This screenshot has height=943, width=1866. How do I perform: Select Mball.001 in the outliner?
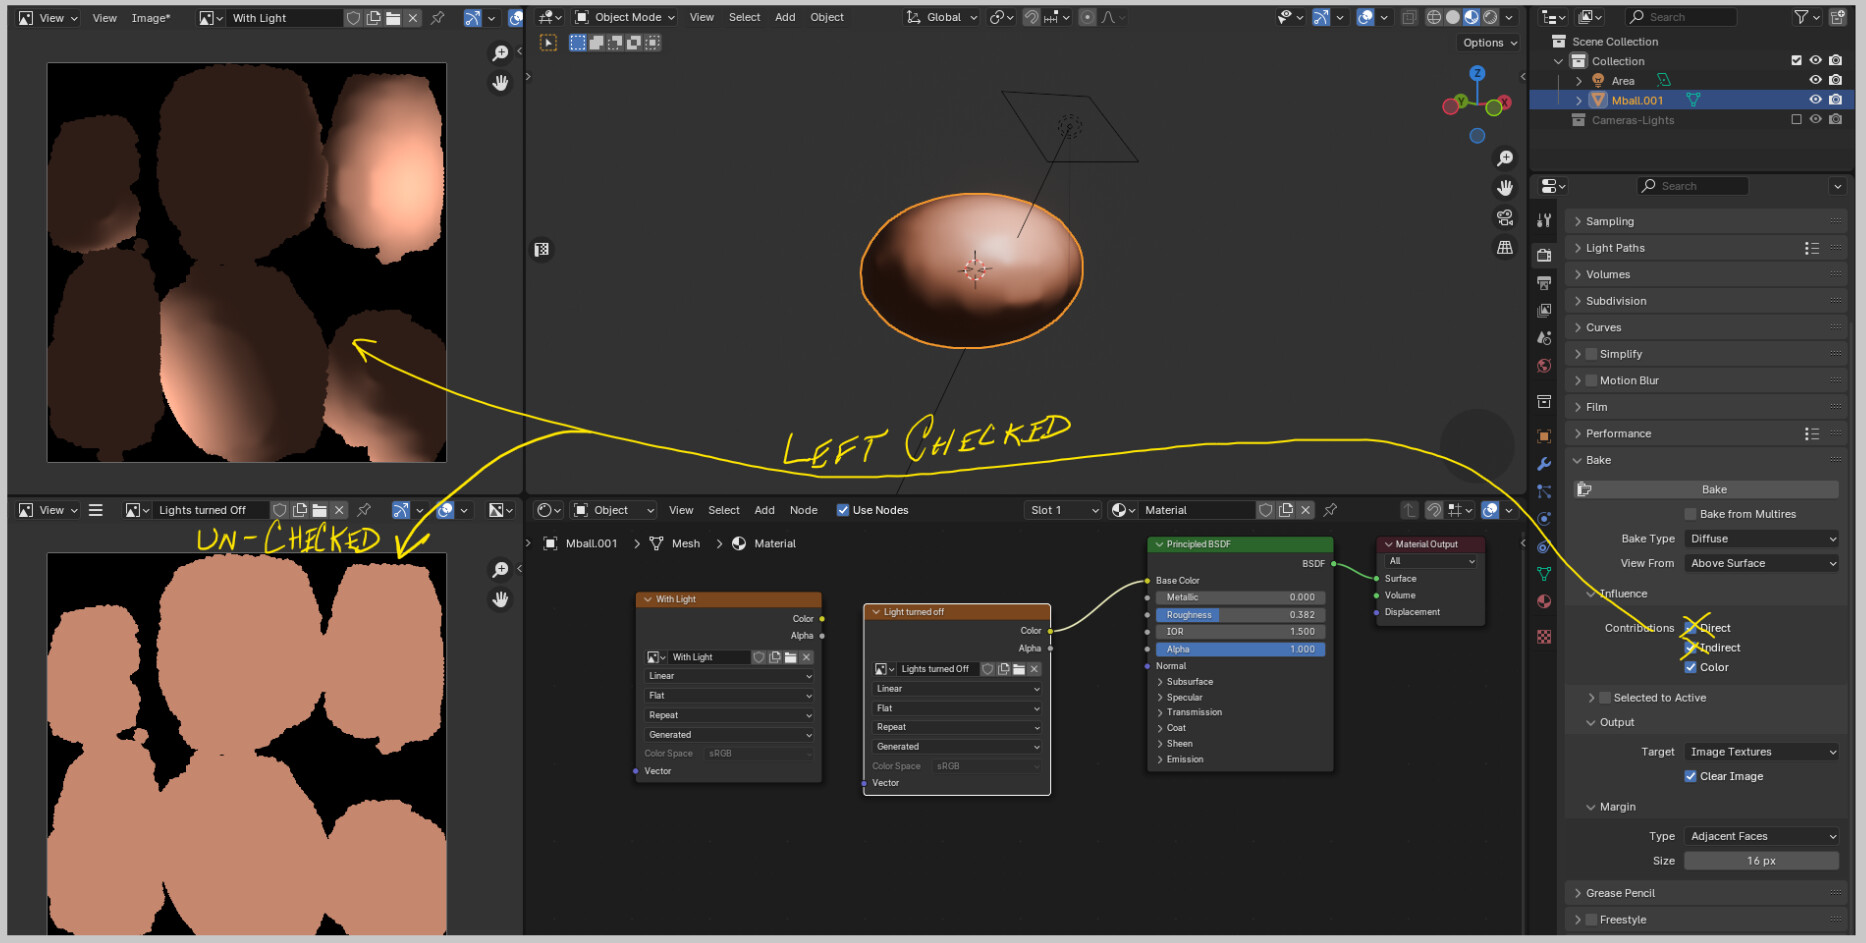pyautogui.click(x=1637, y=100)
